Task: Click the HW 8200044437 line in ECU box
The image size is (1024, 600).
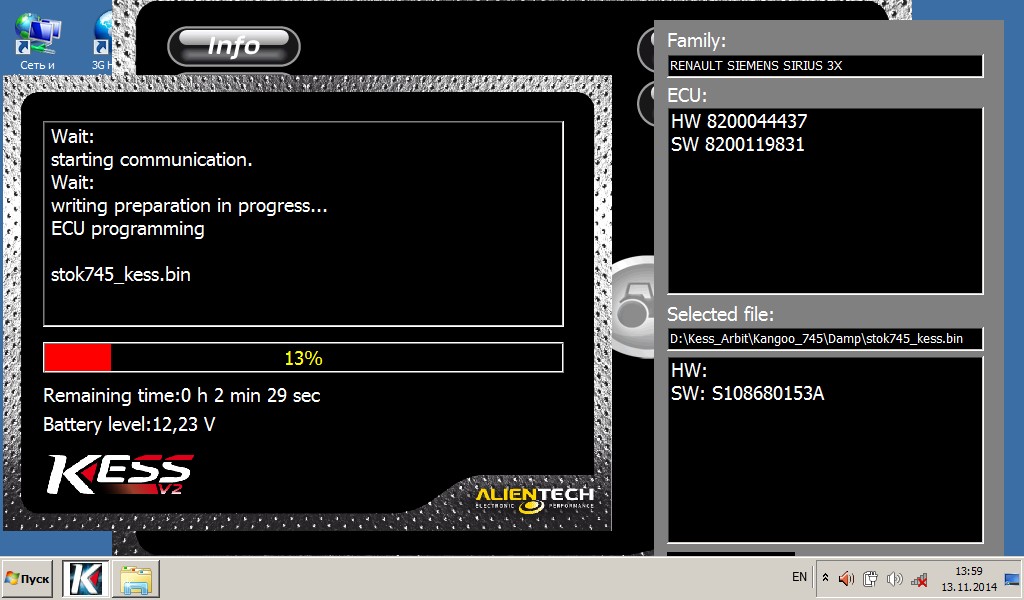Action: point(739,121)
